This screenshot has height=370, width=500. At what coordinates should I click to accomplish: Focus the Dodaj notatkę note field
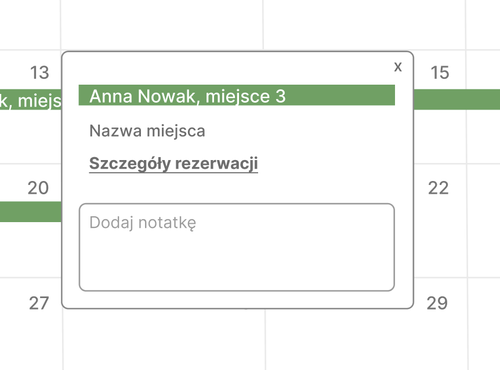(x=237, y=247)
